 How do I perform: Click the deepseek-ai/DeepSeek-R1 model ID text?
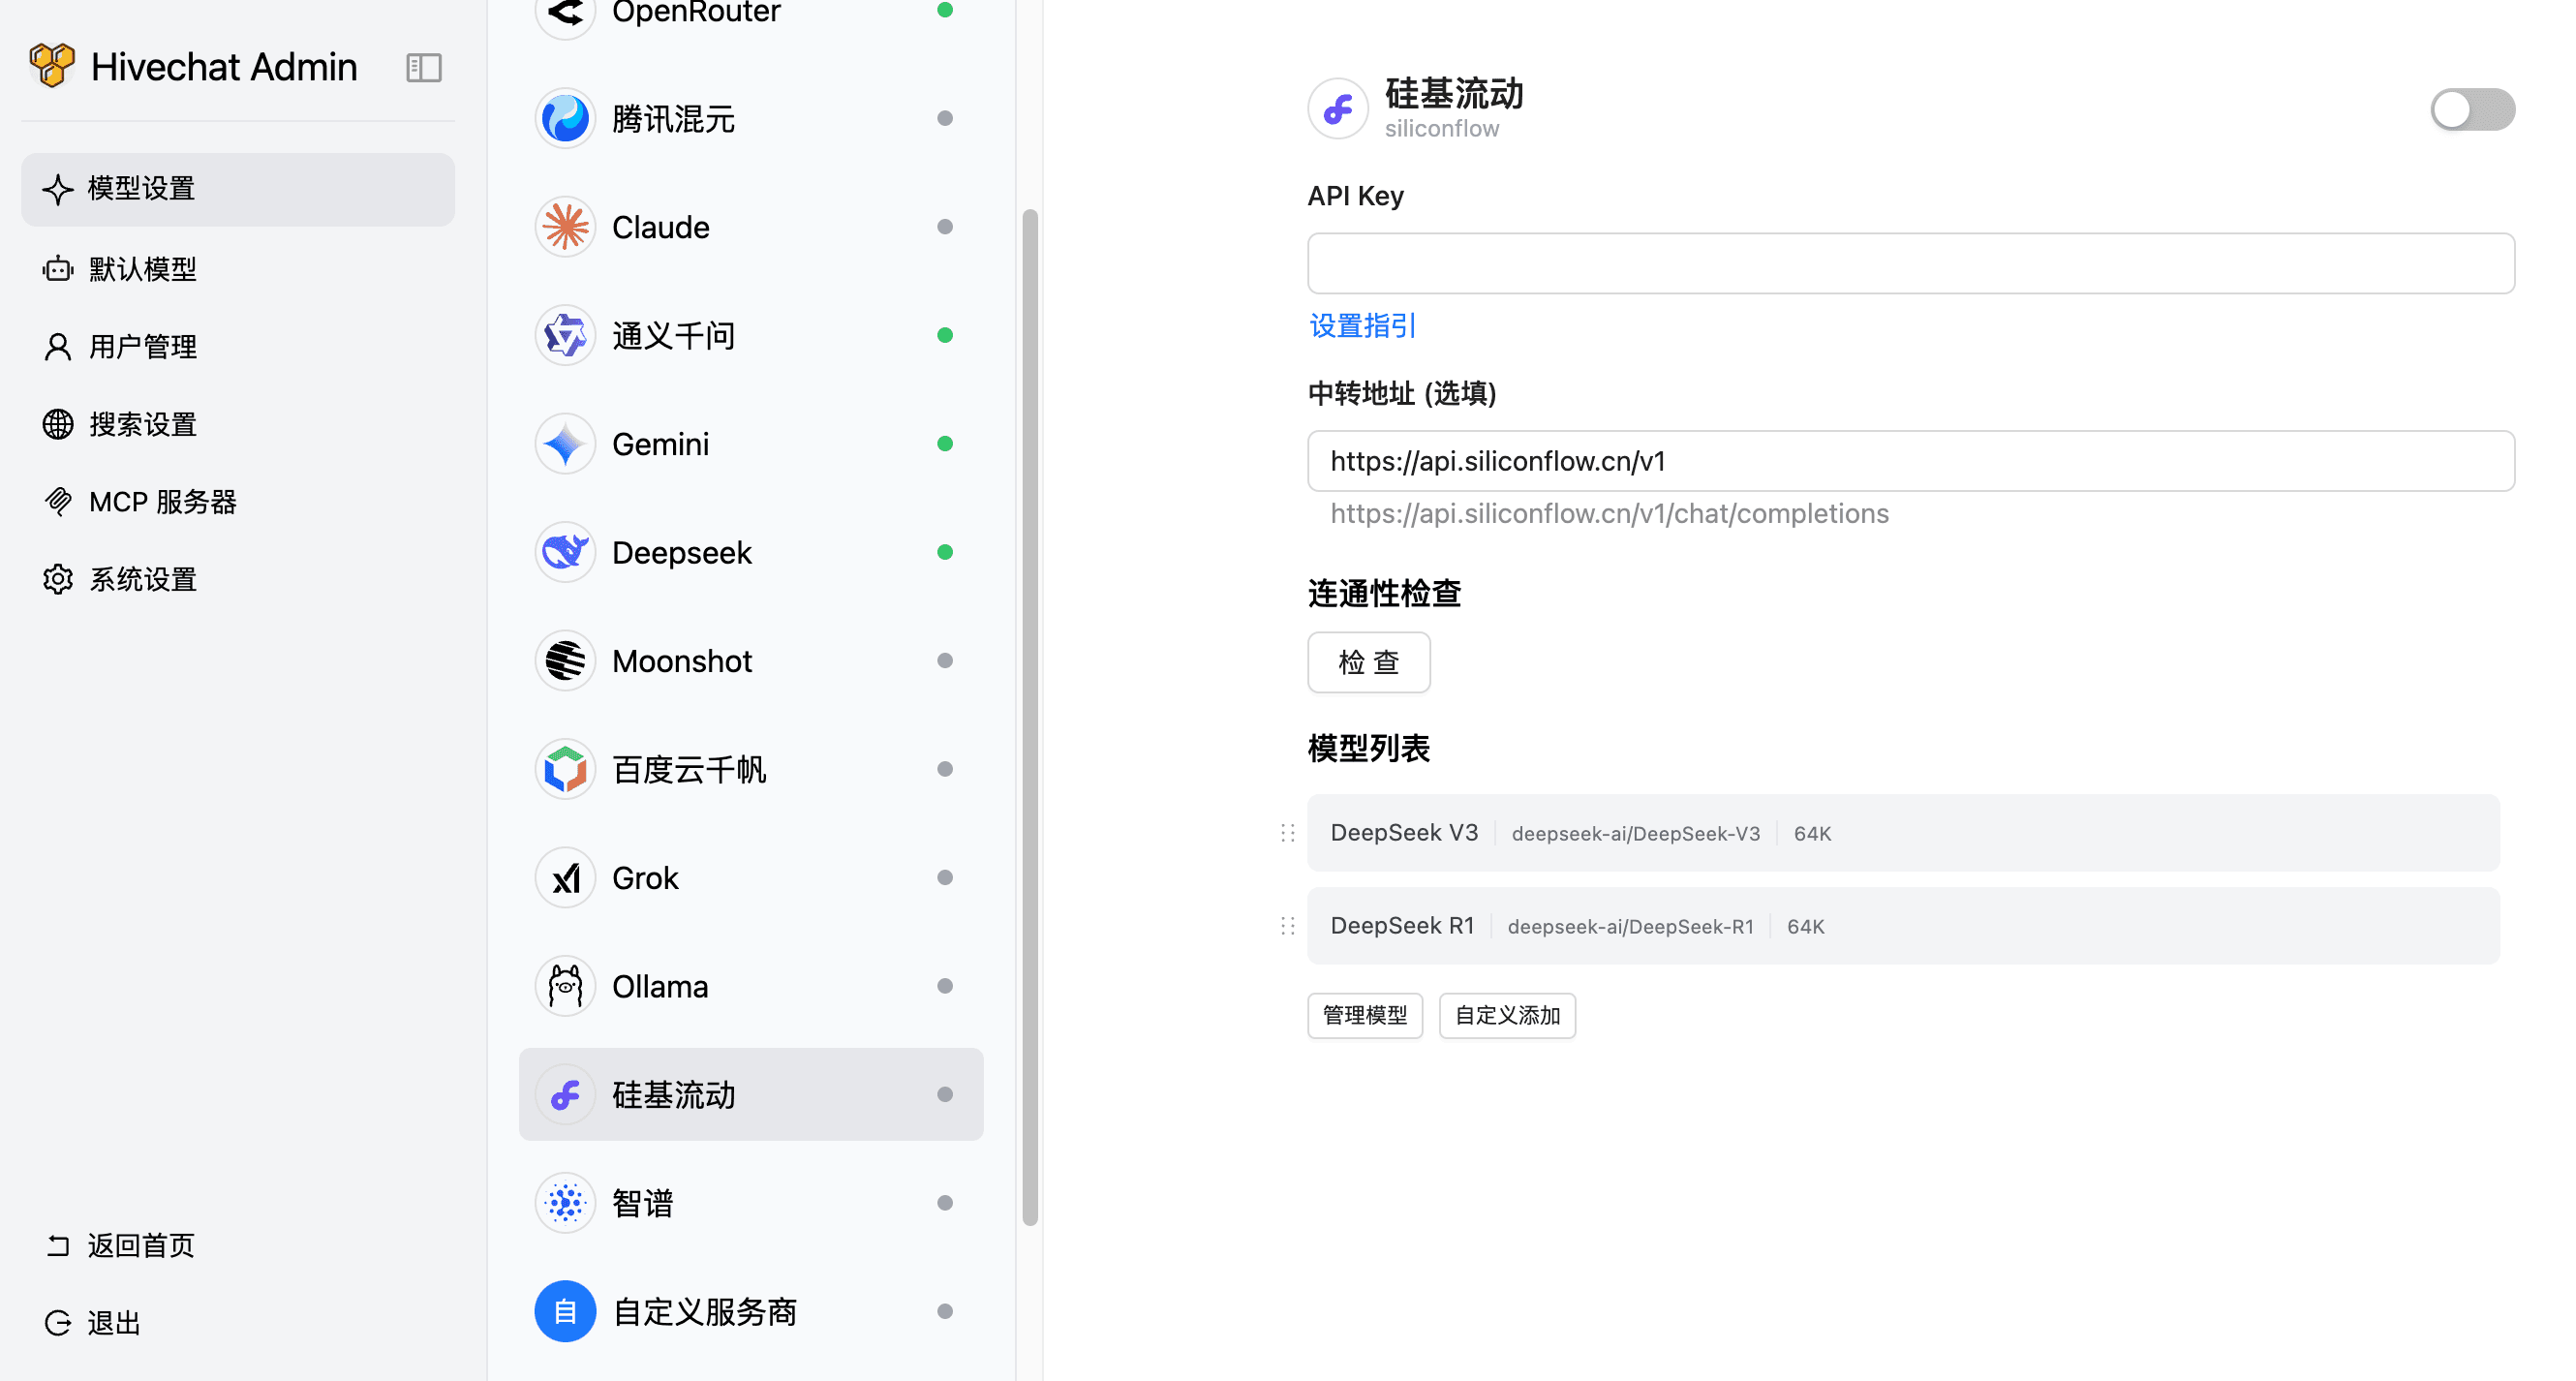point(1630,927)
